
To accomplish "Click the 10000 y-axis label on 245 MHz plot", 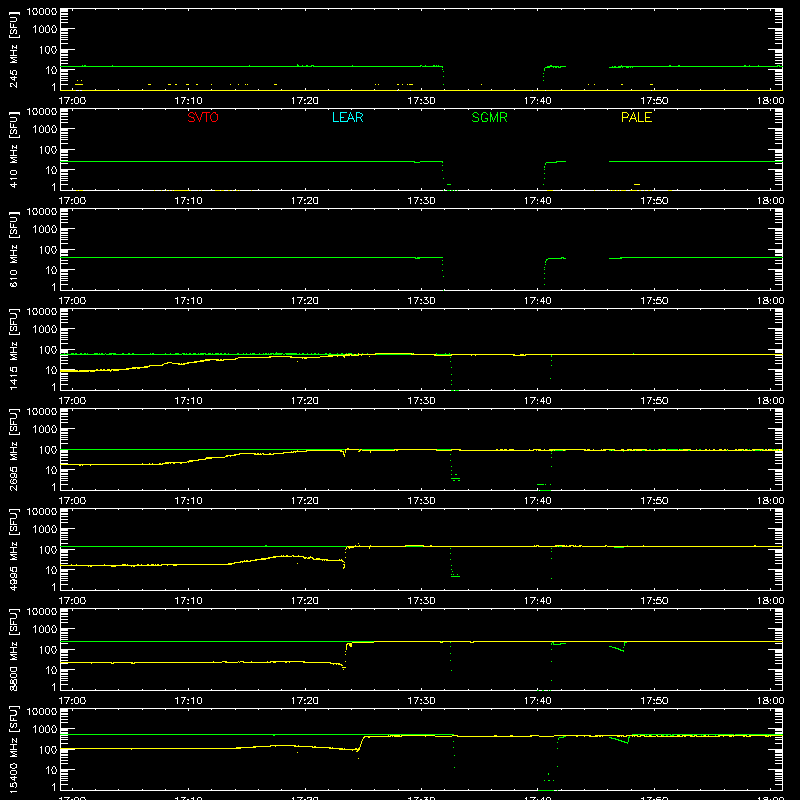I will (42, 12).
